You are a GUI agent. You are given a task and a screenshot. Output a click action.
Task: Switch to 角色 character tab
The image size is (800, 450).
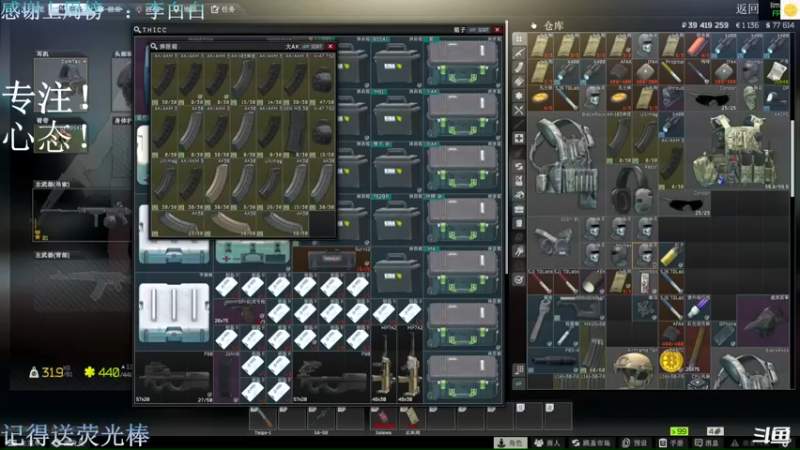tap(511, 443)
